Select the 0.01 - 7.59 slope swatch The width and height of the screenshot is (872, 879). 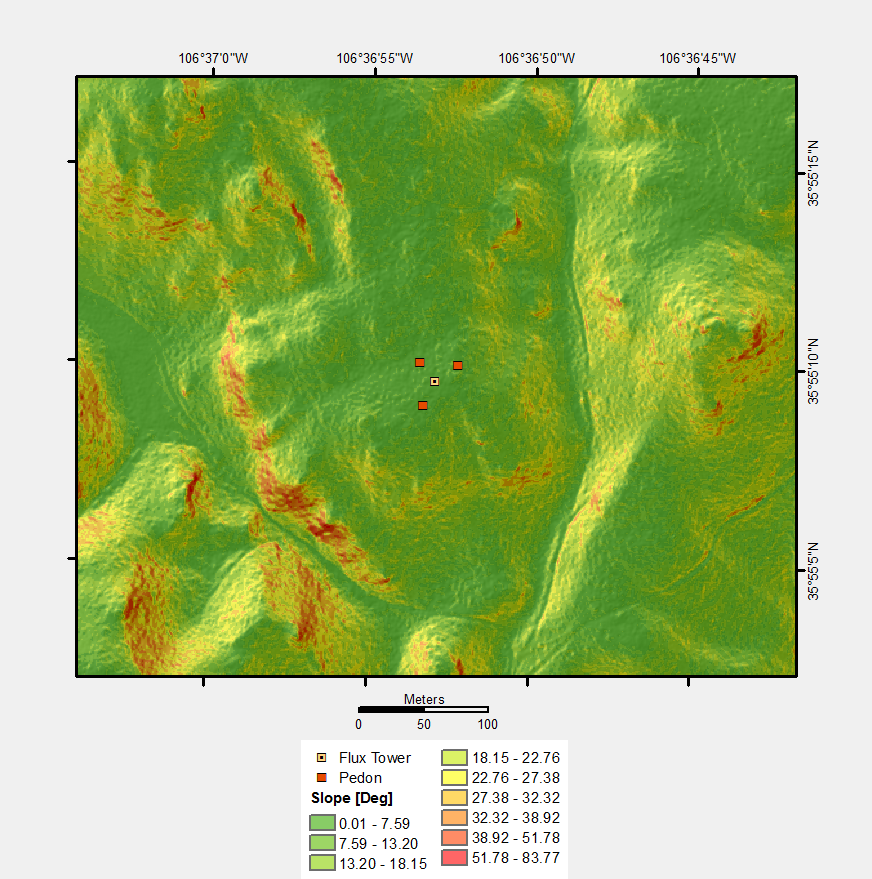coord(322,823)
